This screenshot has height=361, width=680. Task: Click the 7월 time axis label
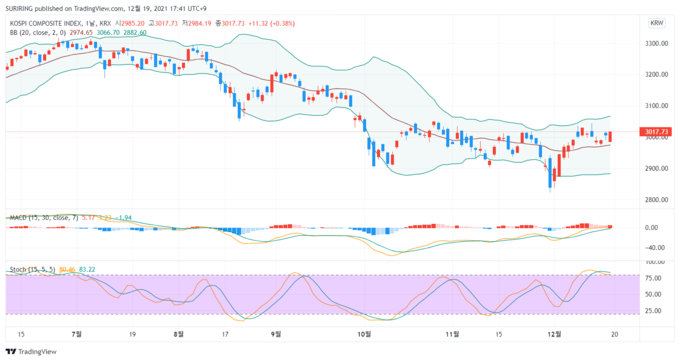click(x=77, y=334)
